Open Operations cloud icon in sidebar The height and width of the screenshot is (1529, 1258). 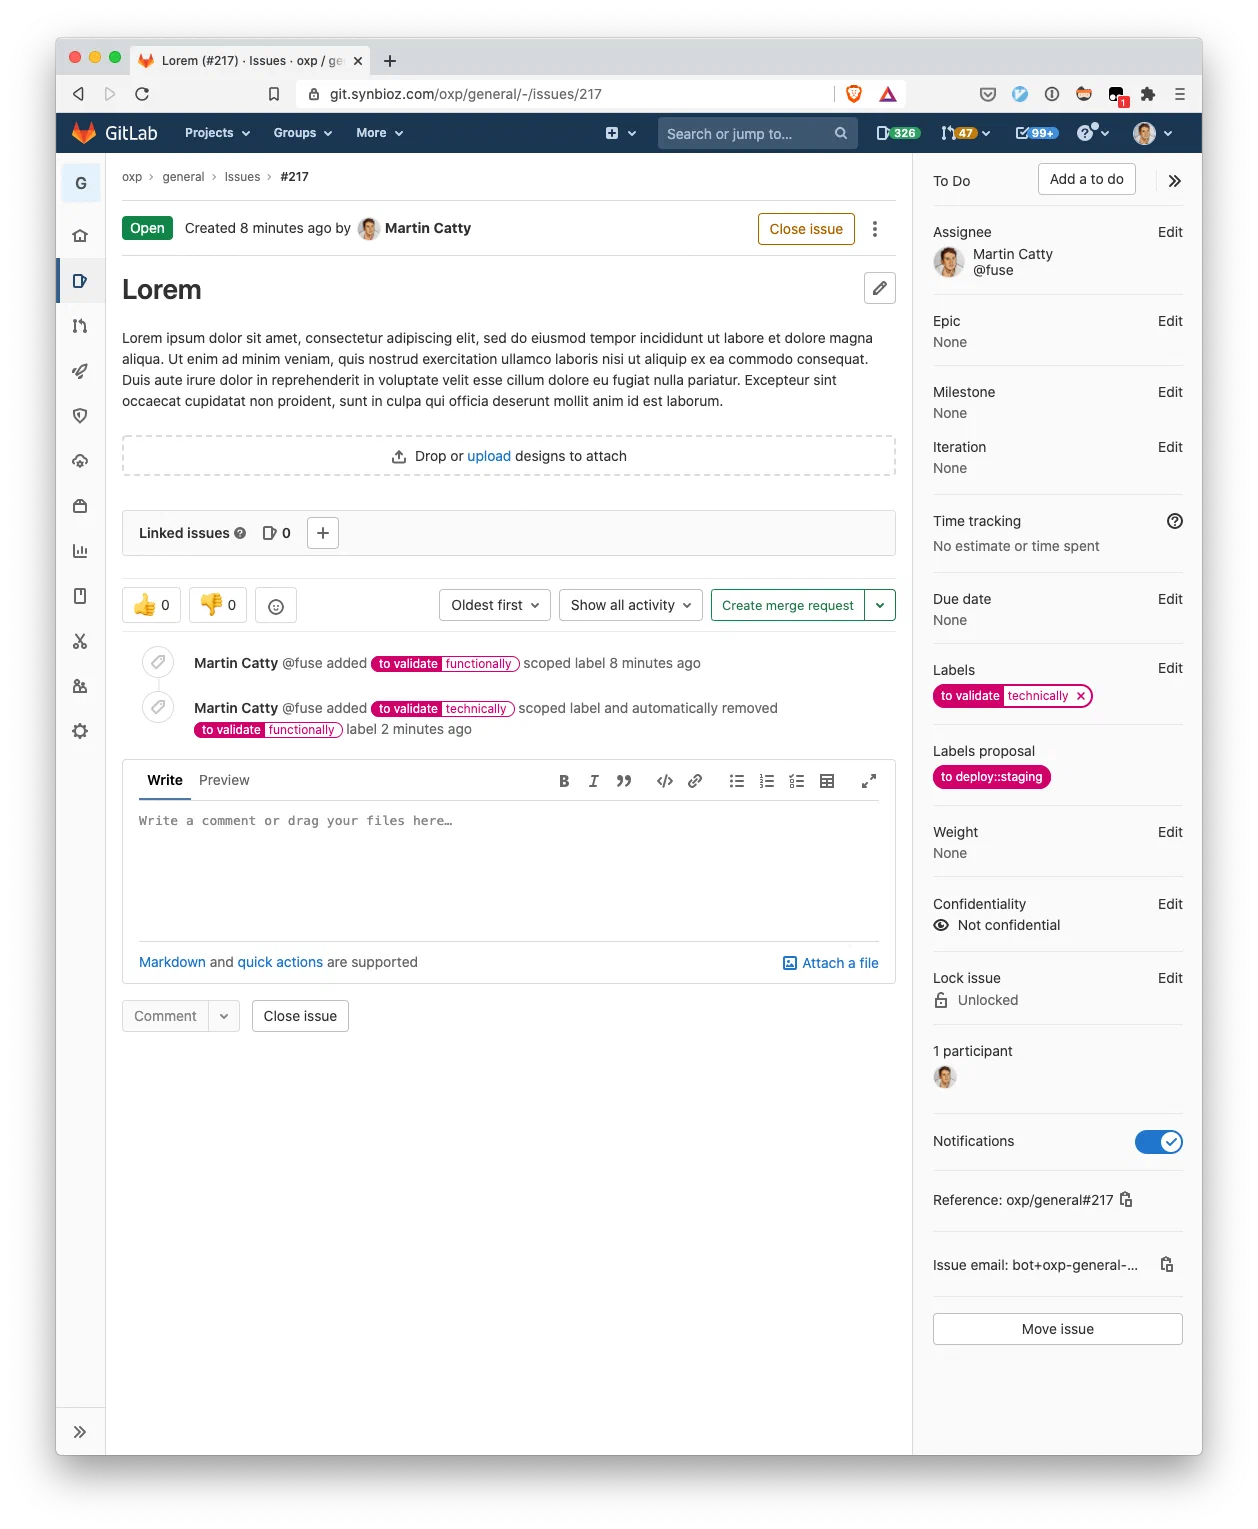[x=80, y=461]
